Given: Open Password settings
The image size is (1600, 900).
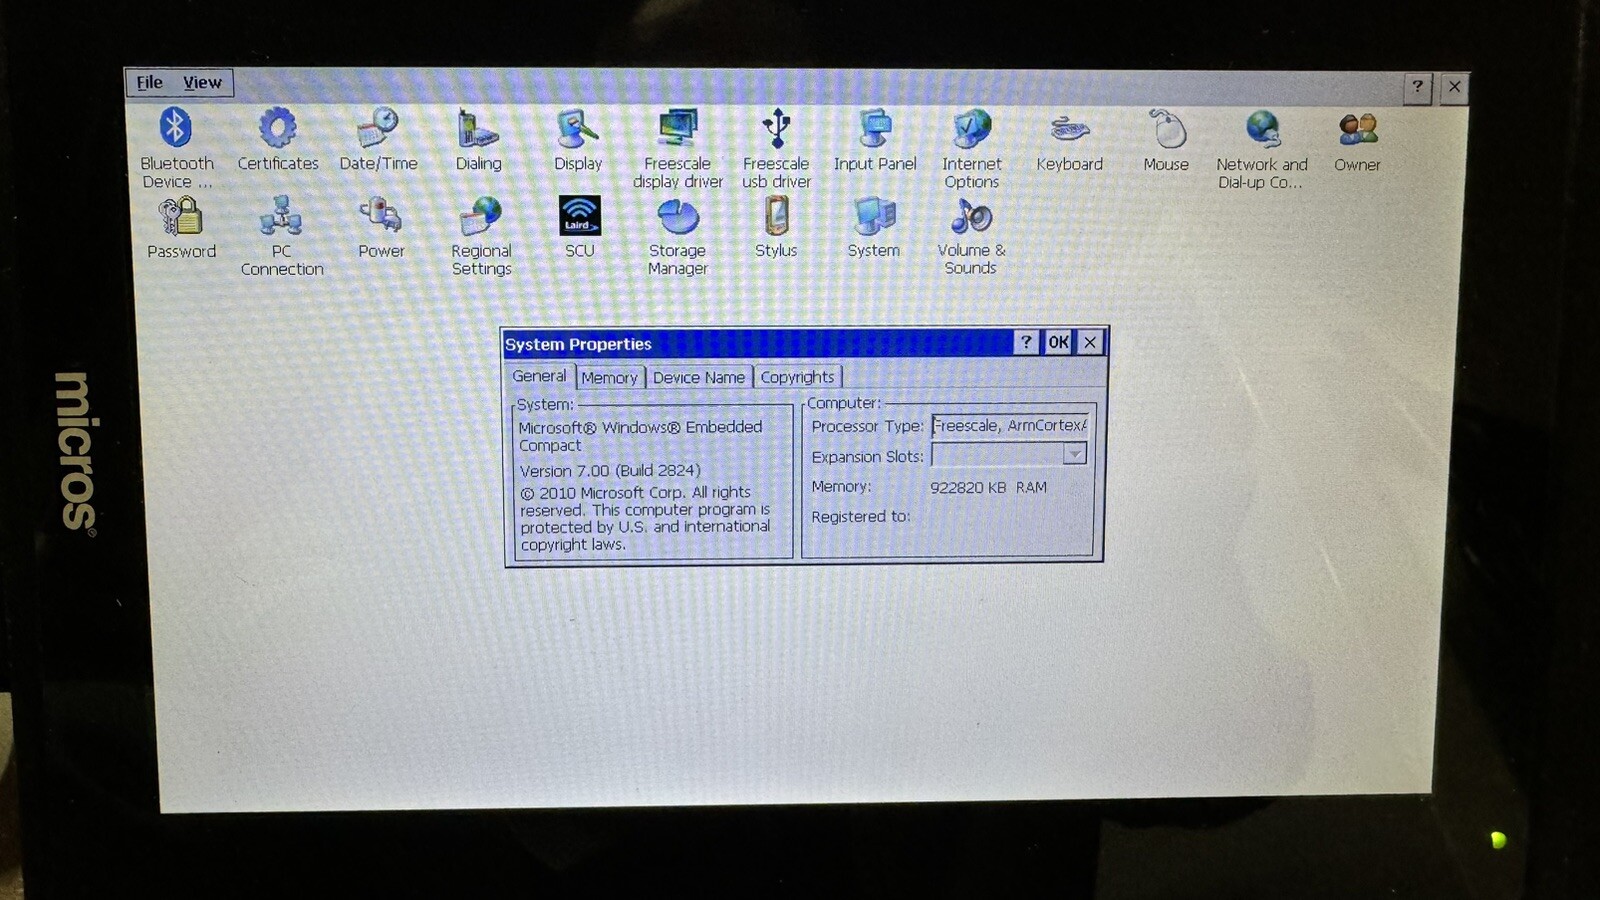Looking at the screenshot, I should point(181,228).
